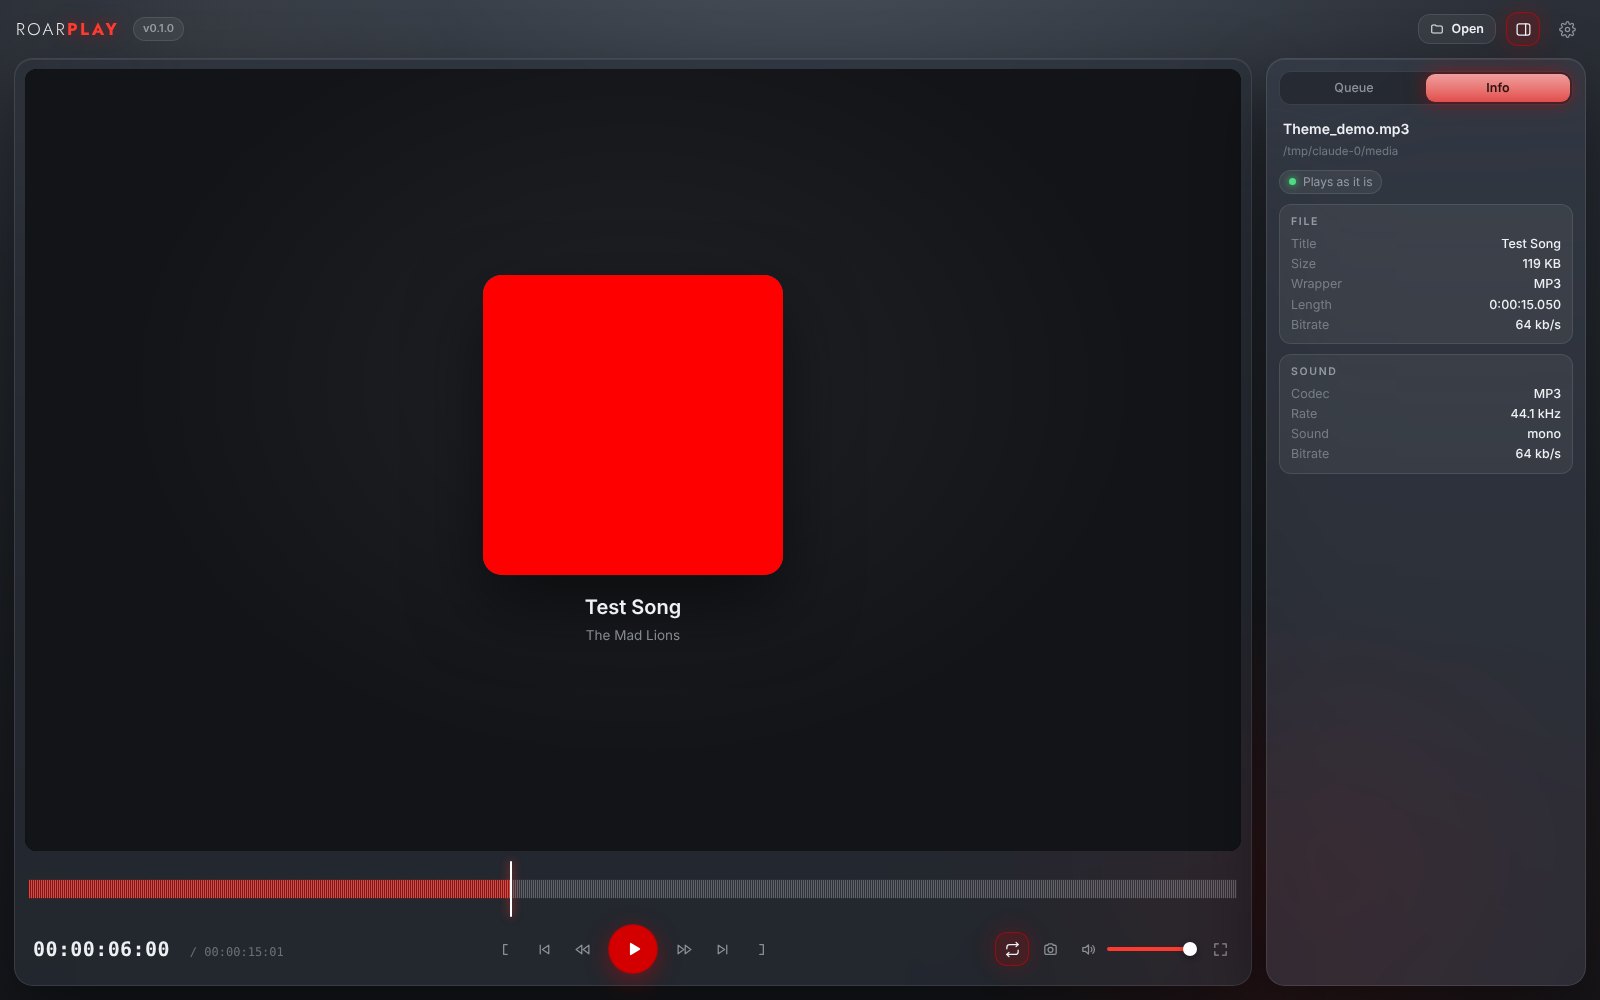
Task: Click the Codec value MP3
Action: click(1547, 394)
